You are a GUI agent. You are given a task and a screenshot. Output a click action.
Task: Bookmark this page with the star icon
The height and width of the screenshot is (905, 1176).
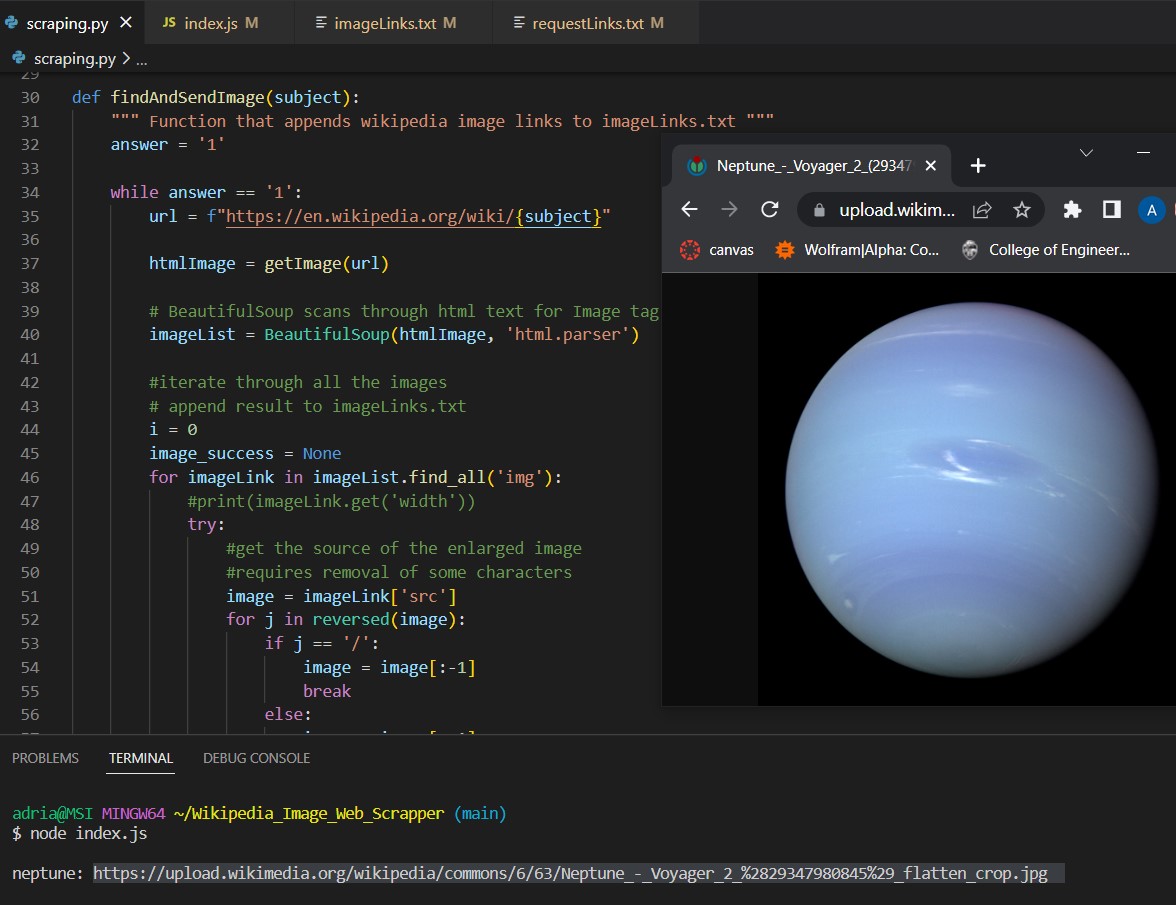click(x=1021, y=210)
